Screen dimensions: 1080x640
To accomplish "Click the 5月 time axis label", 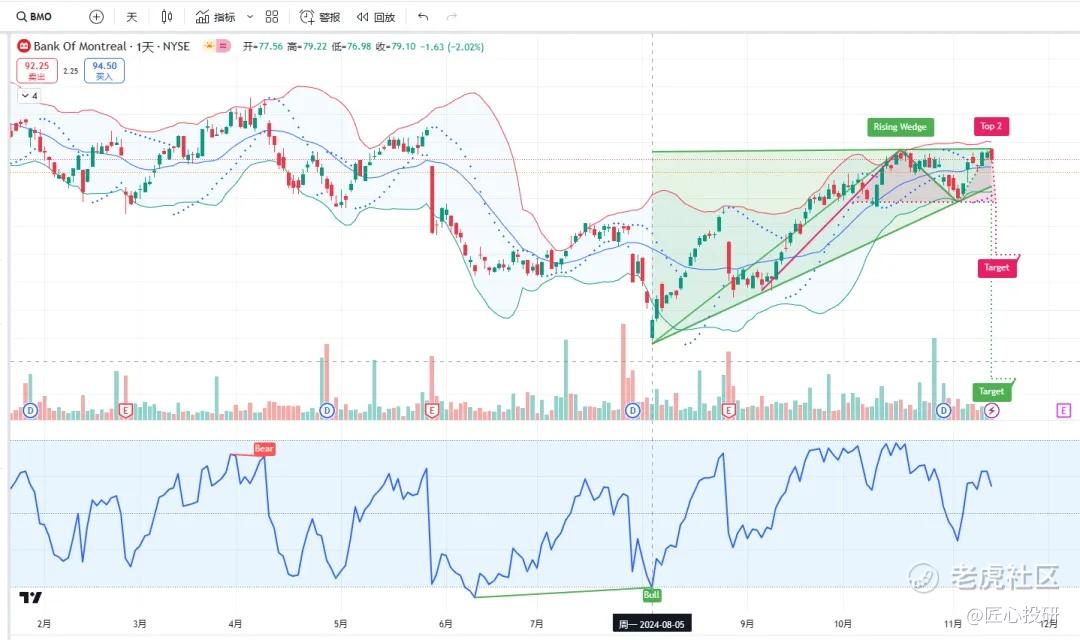I will [340, 623].
